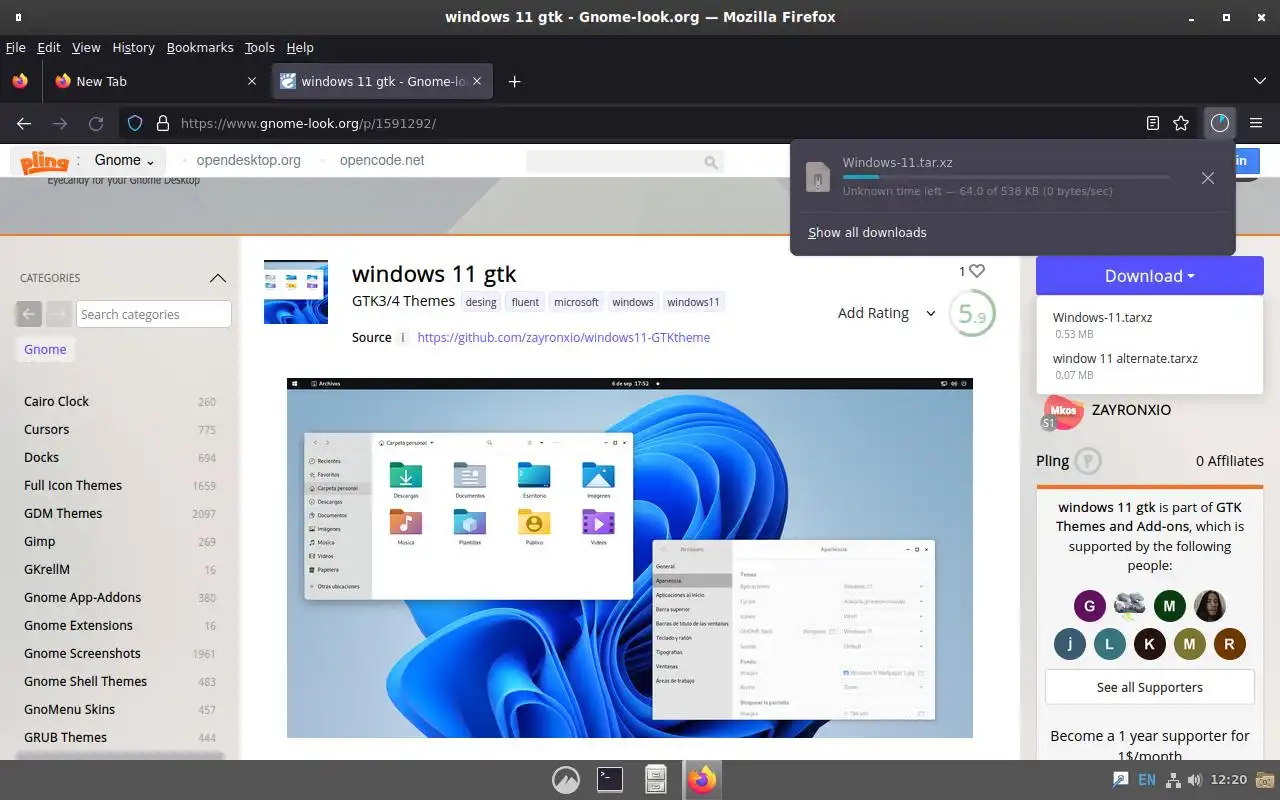This screenshot has height=800, width=1280.
Task: Open the Cairo Clock category
Action: pos(56,401)
